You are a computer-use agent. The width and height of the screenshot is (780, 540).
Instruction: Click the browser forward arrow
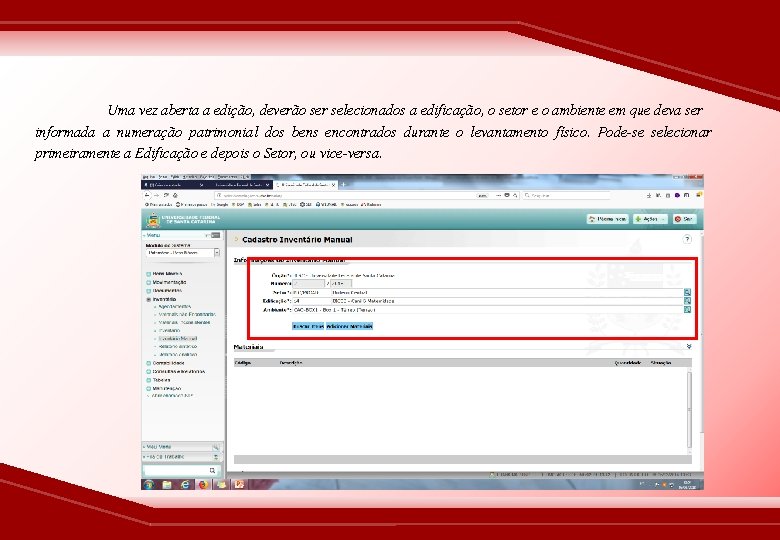pyautogui.click(x=156, y=195)
